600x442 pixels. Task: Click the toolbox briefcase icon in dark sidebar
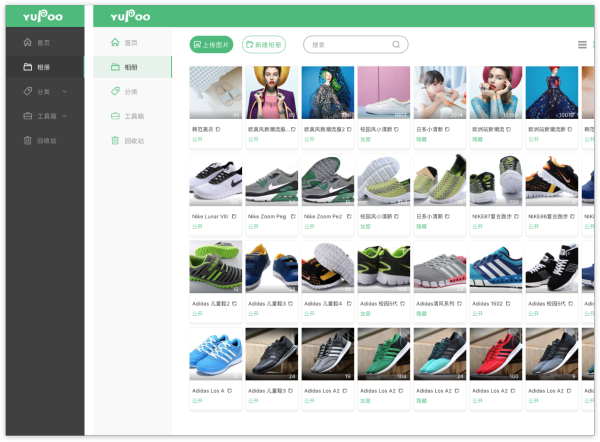(27, 116)
